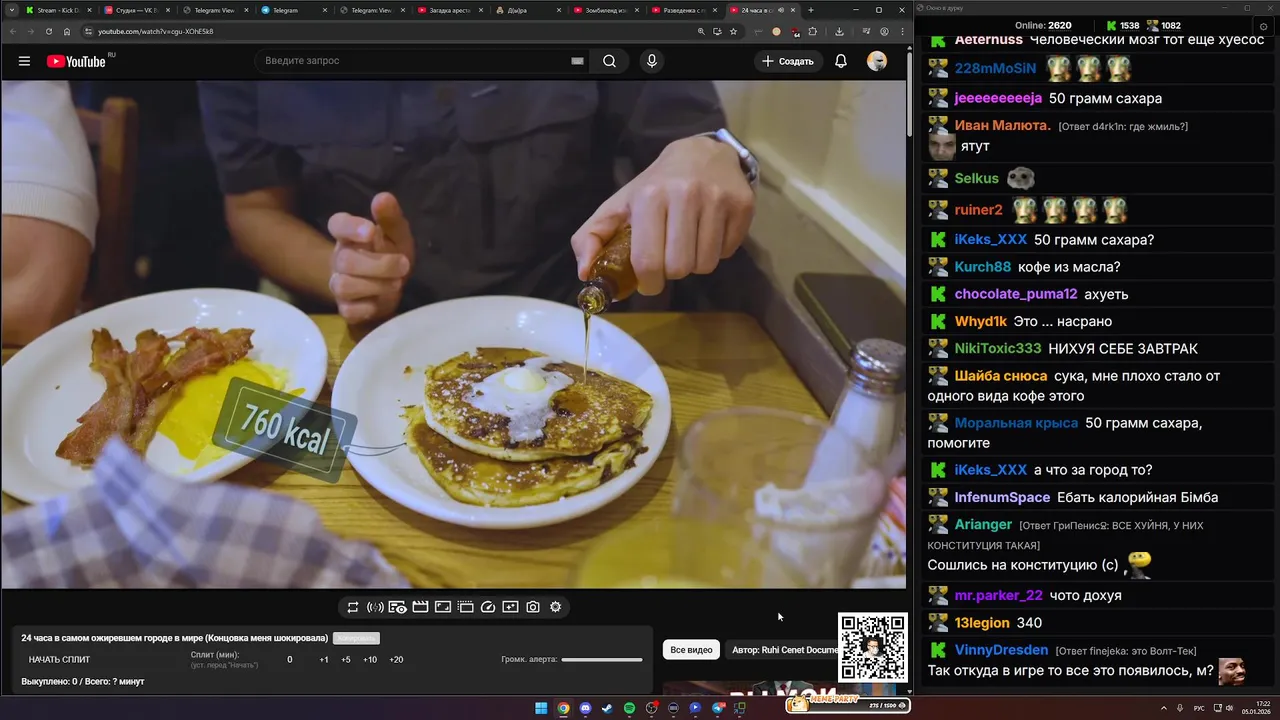Click the YouTube search magnifier button

(x=609, y=61)
